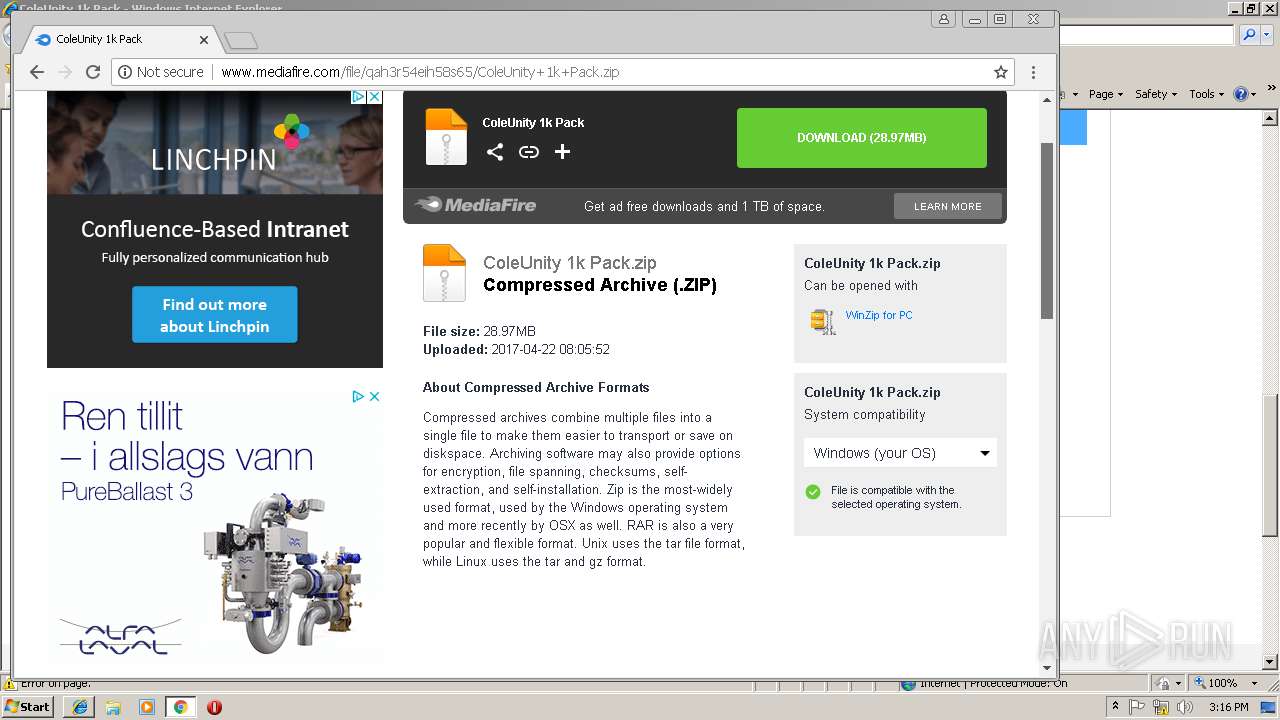Open the Safety menu in Internet Explorer

[x=1156, y=94]
